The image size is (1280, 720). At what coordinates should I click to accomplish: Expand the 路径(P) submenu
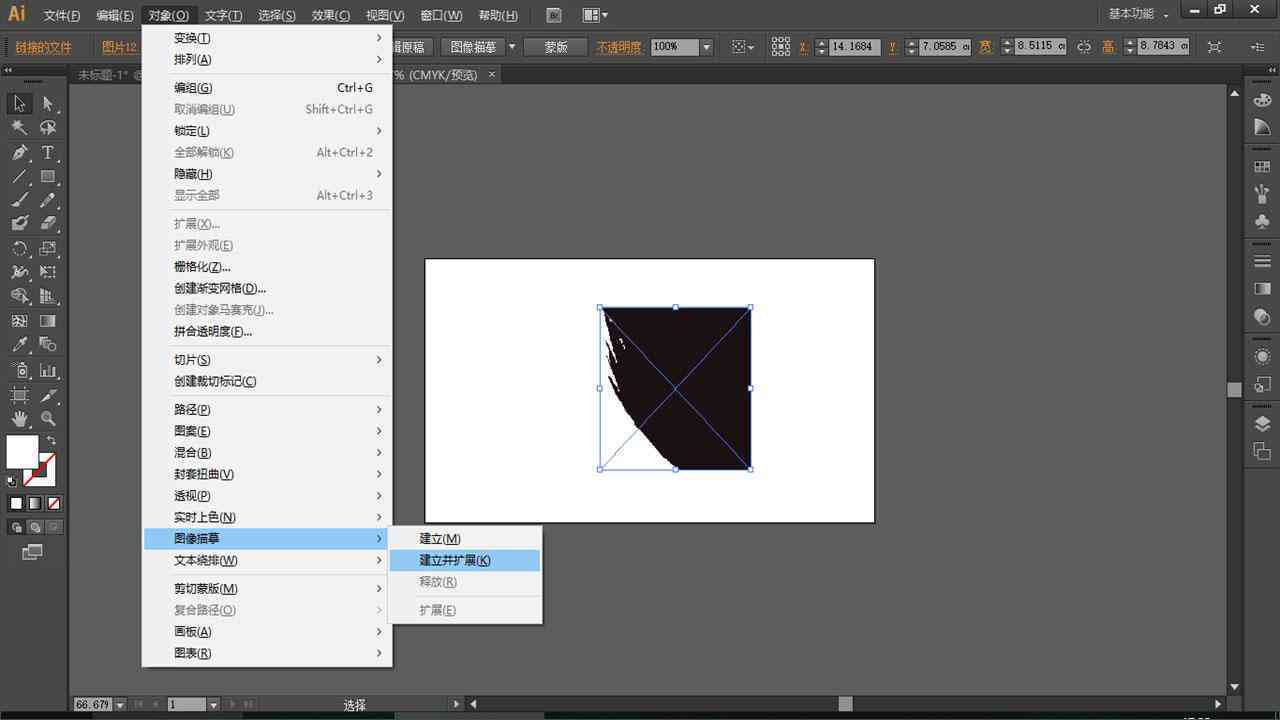[x=267, y=410]
